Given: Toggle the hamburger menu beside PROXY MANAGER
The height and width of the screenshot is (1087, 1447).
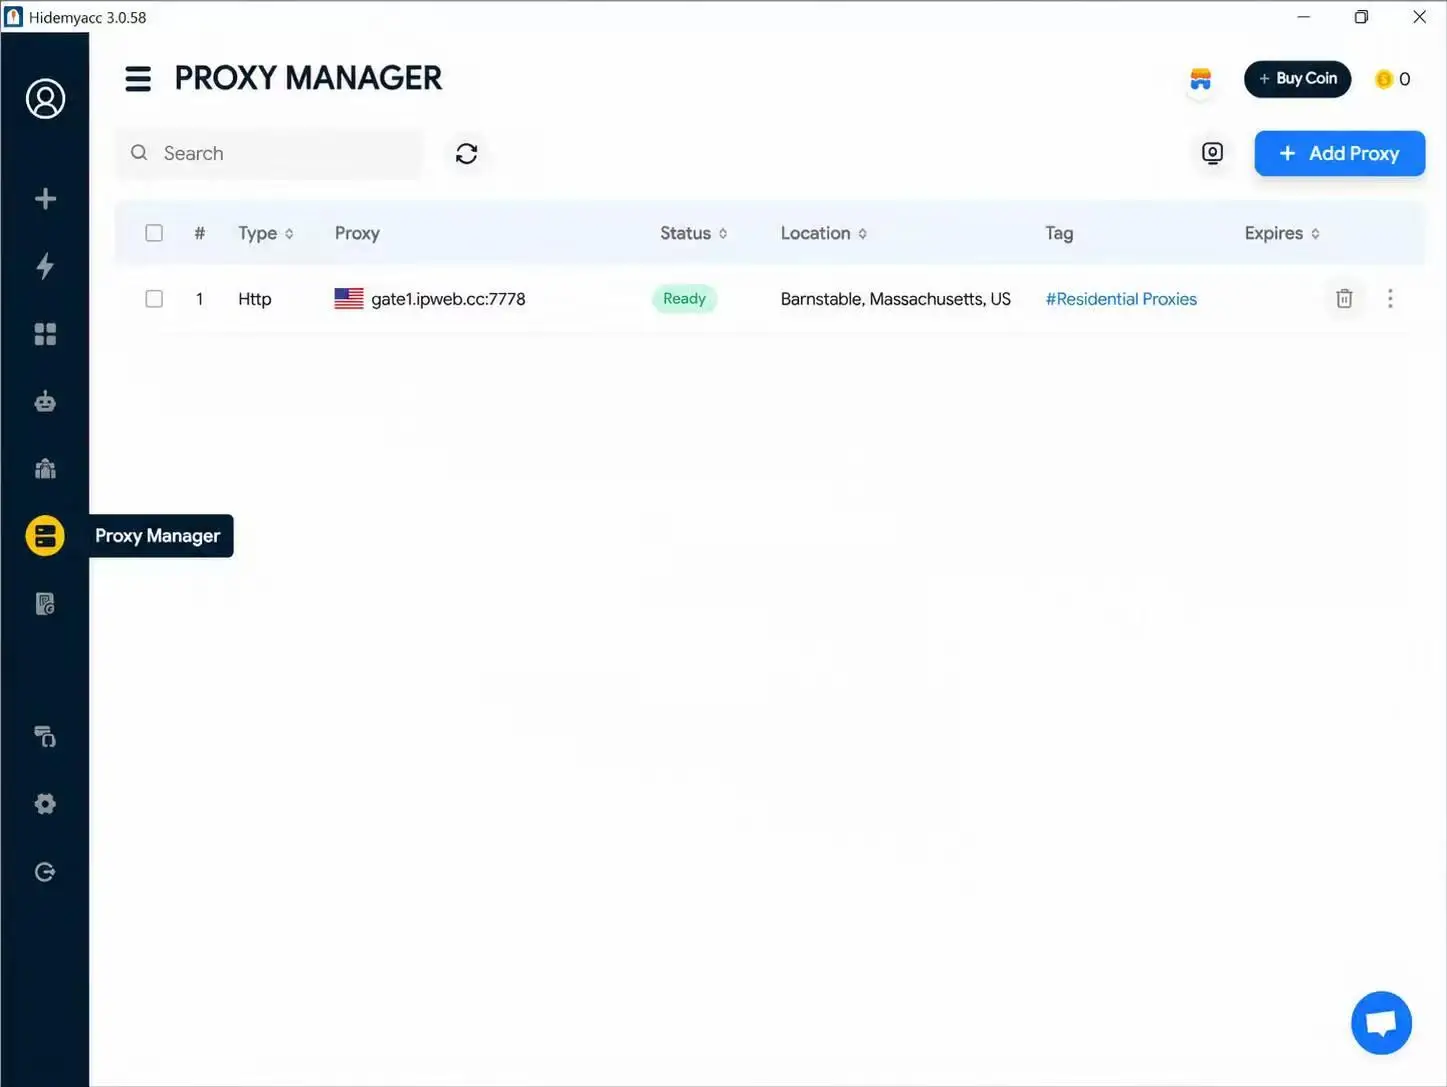Looking at the screenshot, I should [138, 79].
